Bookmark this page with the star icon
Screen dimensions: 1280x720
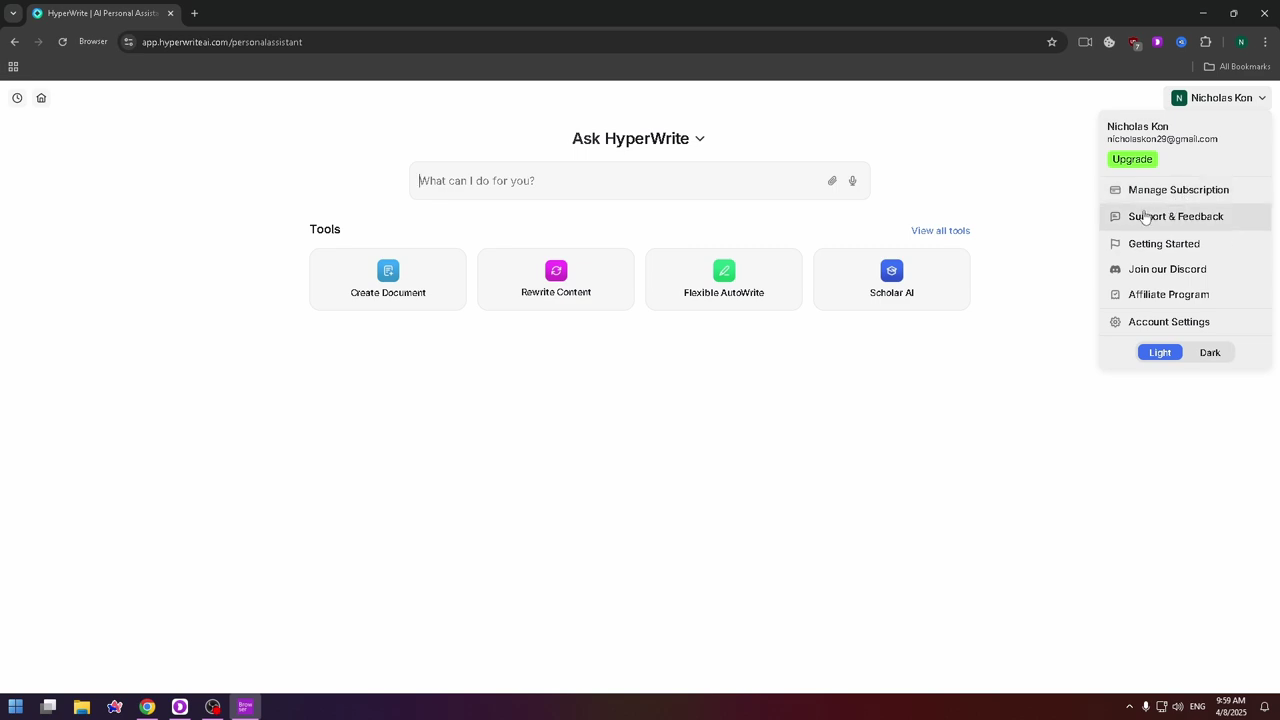click(1052, 42)
